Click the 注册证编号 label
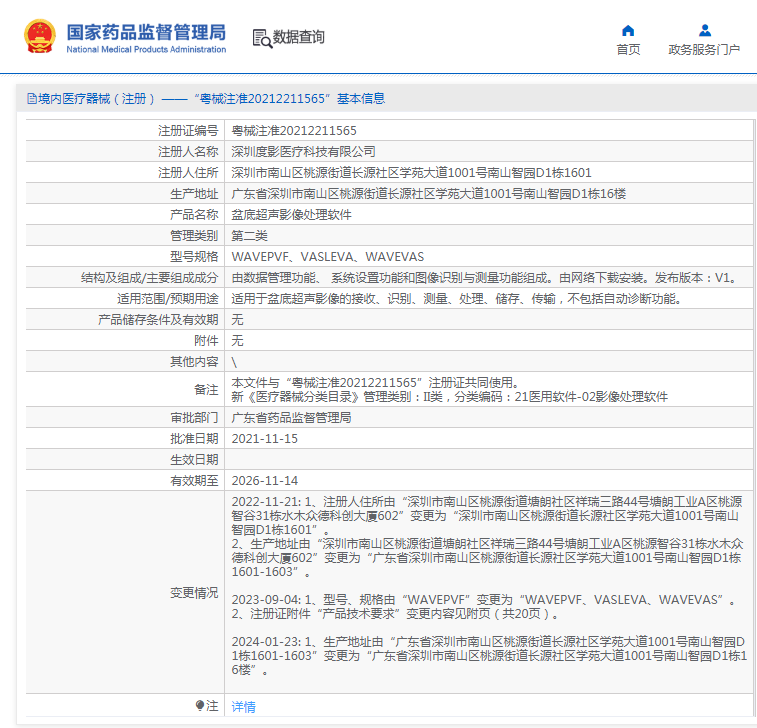Screen dimensions: 757x728 188,130
